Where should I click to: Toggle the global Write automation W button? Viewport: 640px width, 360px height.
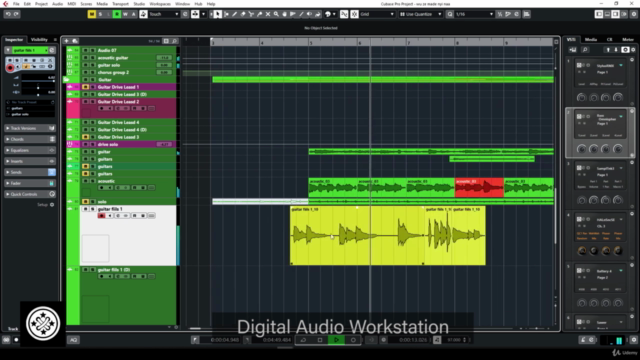(125, 14)
